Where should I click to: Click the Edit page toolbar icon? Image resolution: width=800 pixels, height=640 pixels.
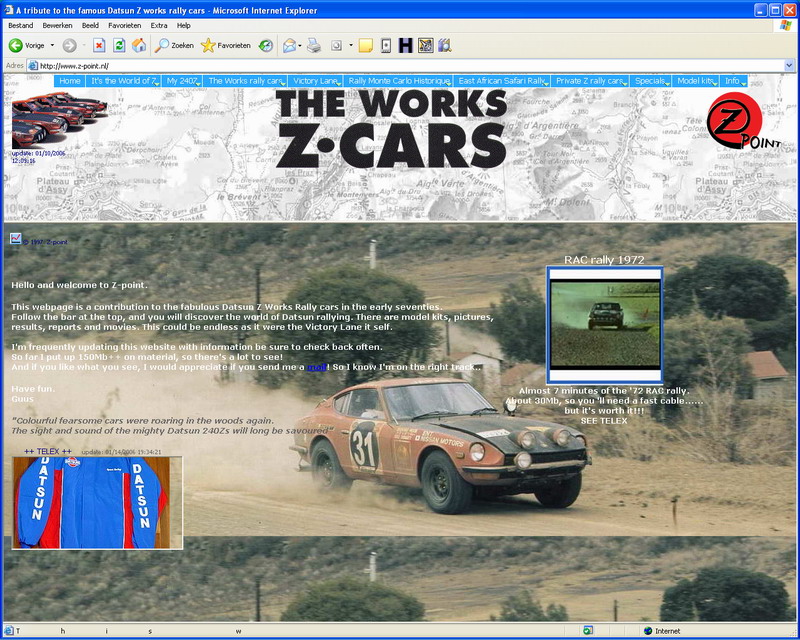[x=336, y=45]
